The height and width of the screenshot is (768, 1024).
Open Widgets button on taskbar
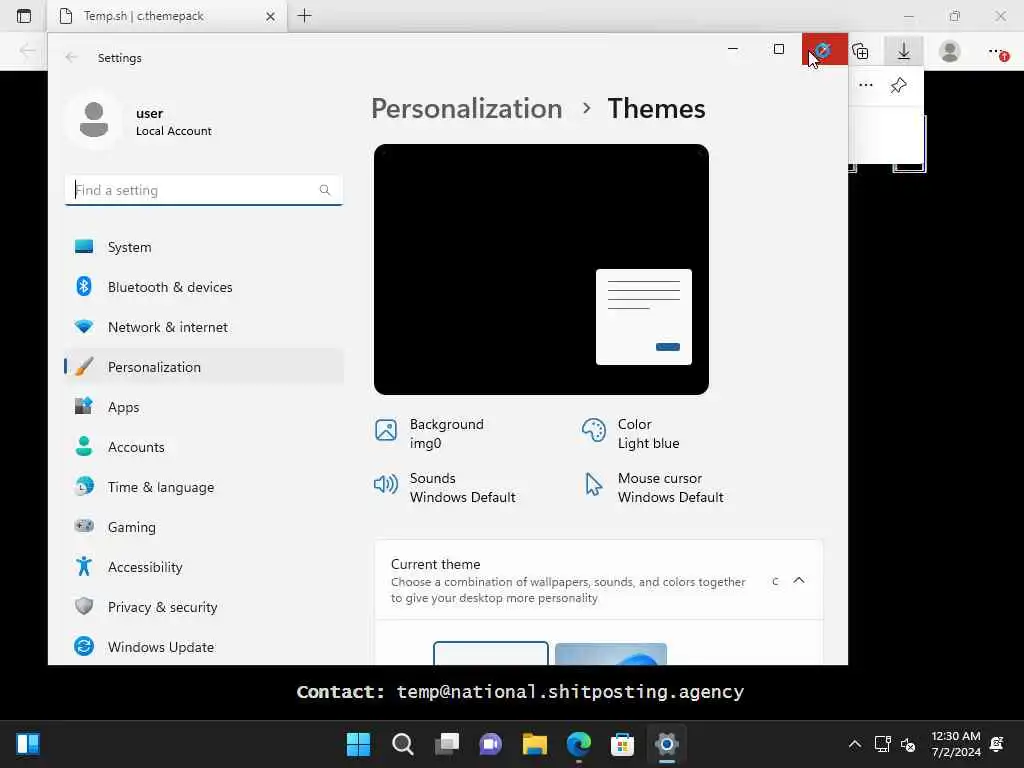tap(28, 744)
